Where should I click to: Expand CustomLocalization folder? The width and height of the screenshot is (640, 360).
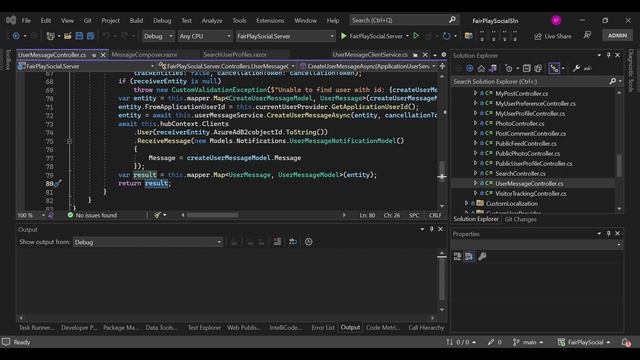(x=466, y=203)
